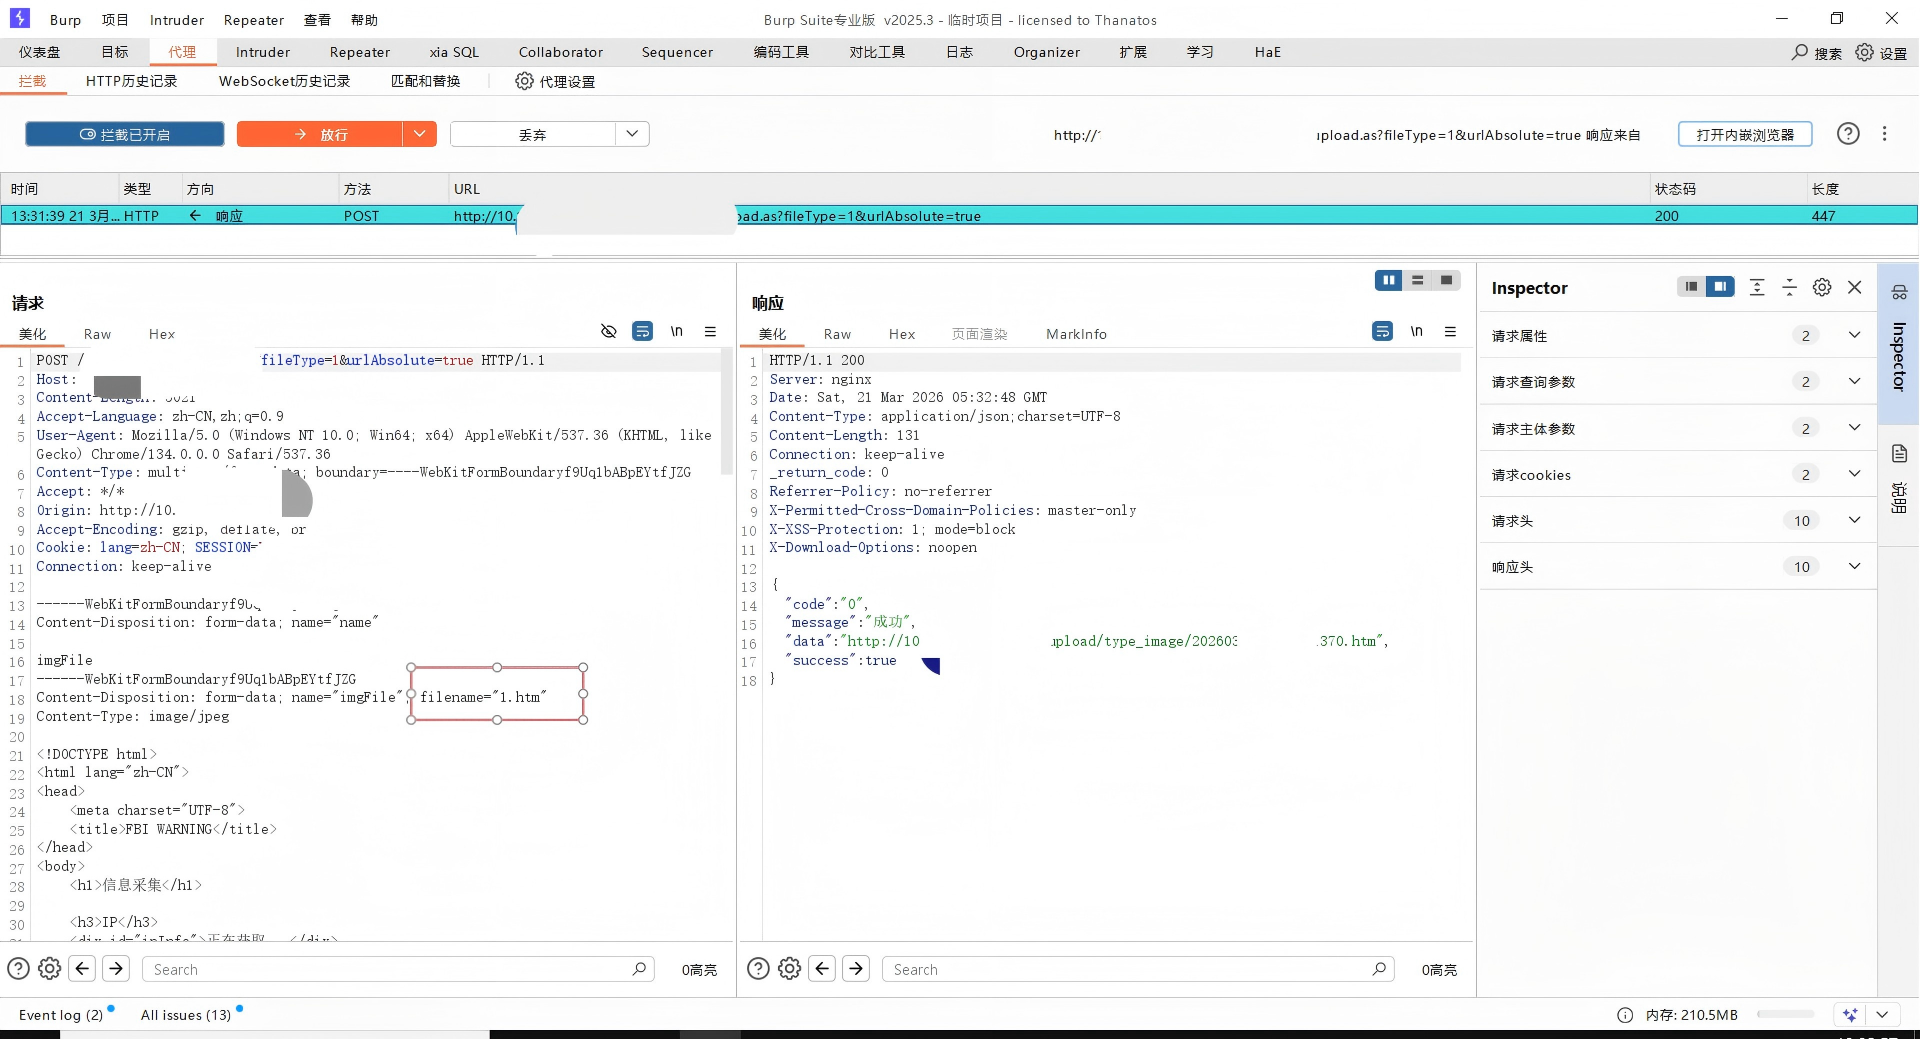Switch to side-by-side request/response layout
Viewport: 1920px width, 1039px height.
[1388, 281]
